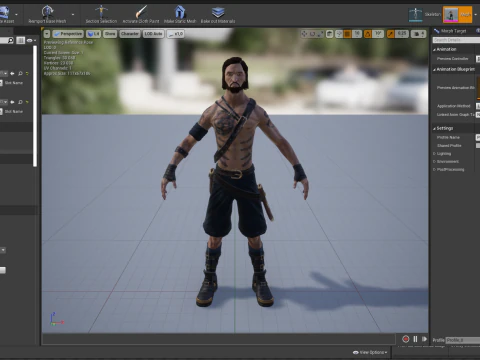Viewport: 480px width, 360px height.
Task: Click the animation timeline scrub bar
Action: (x=219, y=339)
